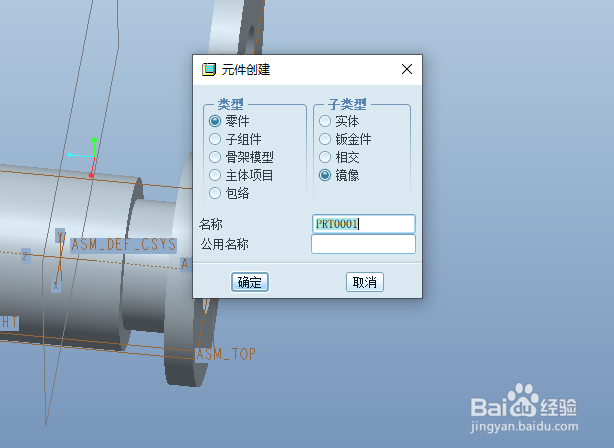Click the 元件创建 dialog title icon
The image size is (614, 448).
[x=209, y=70]
